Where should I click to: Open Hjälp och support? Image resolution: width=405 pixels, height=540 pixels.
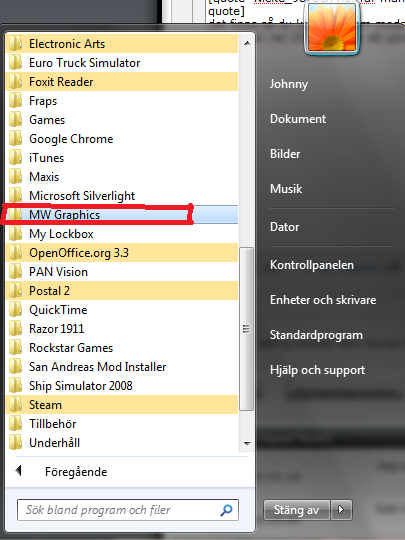(317, 370)
